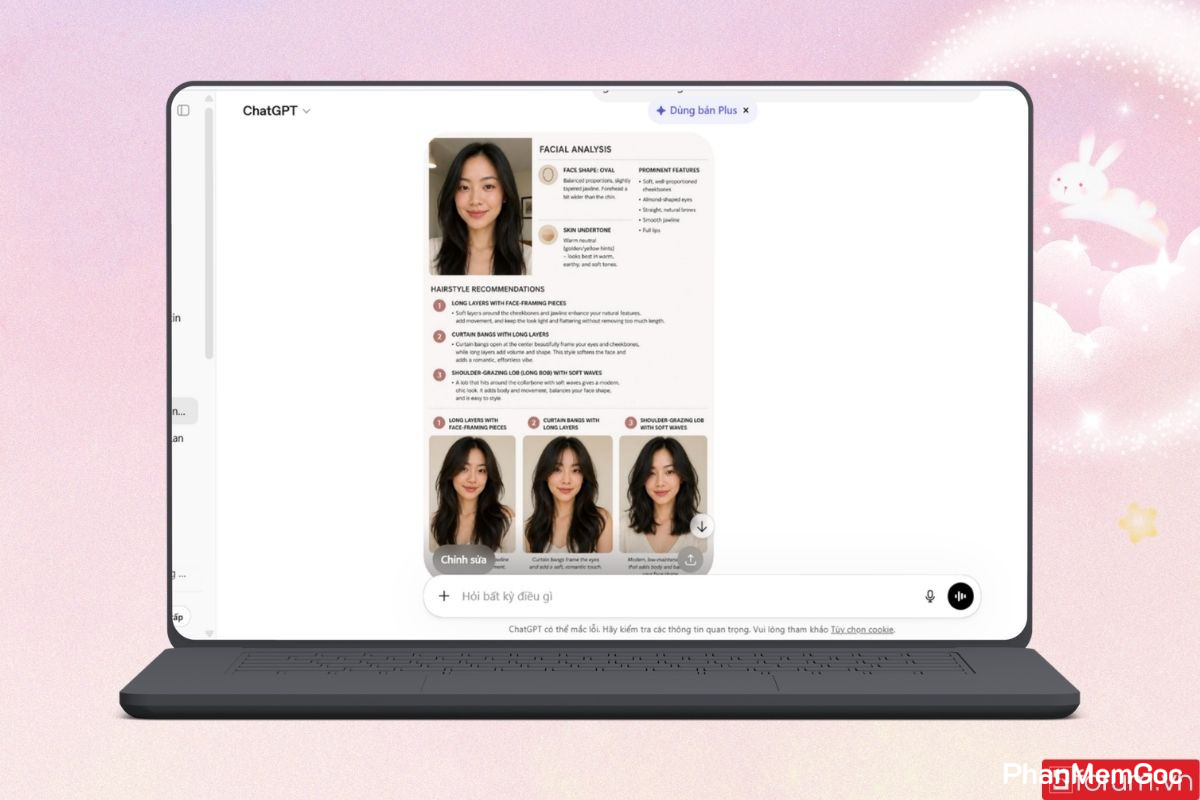Image resolution: width=1200 pixels, height=800 pixels.
Task: Start voice mode with the black waveform button
Action: [x=960, y=596]
